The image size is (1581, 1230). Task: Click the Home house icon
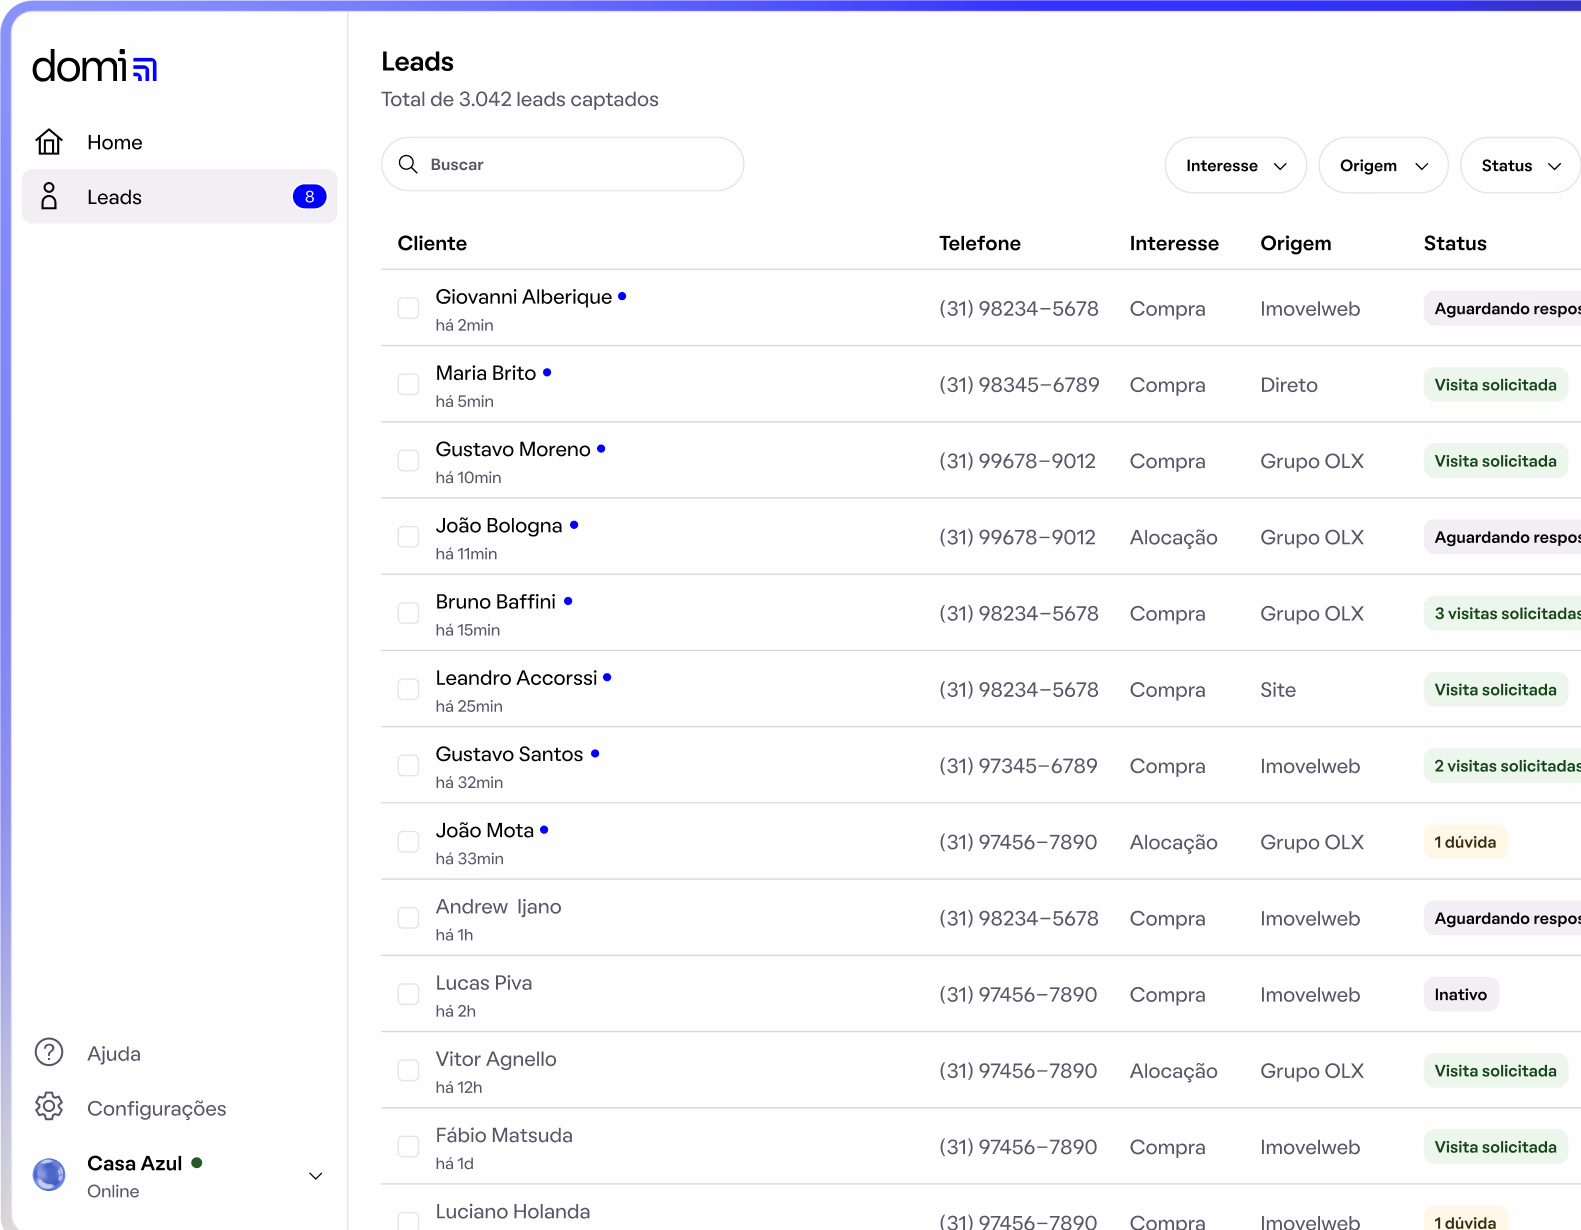(x=49, y=142)
